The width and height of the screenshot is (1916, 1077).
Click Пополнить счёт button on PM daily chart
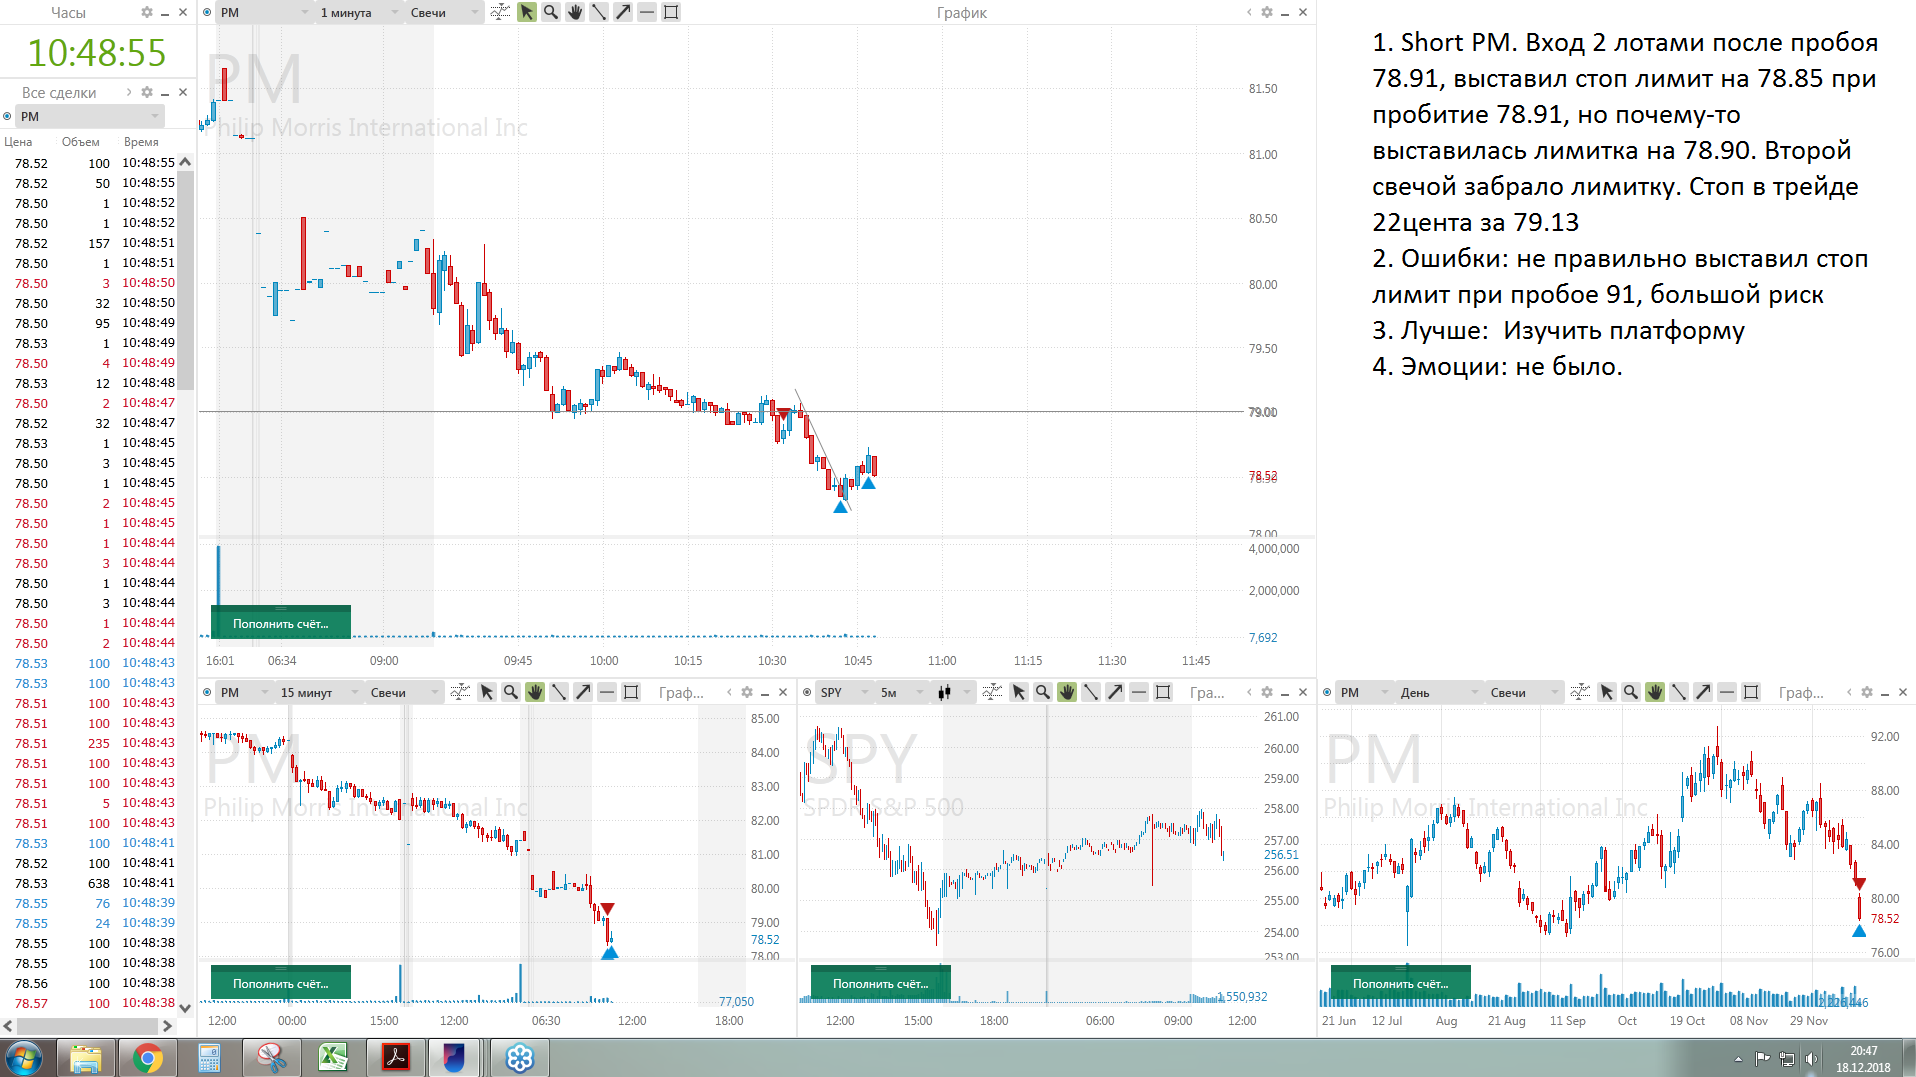pos(1401,983)
